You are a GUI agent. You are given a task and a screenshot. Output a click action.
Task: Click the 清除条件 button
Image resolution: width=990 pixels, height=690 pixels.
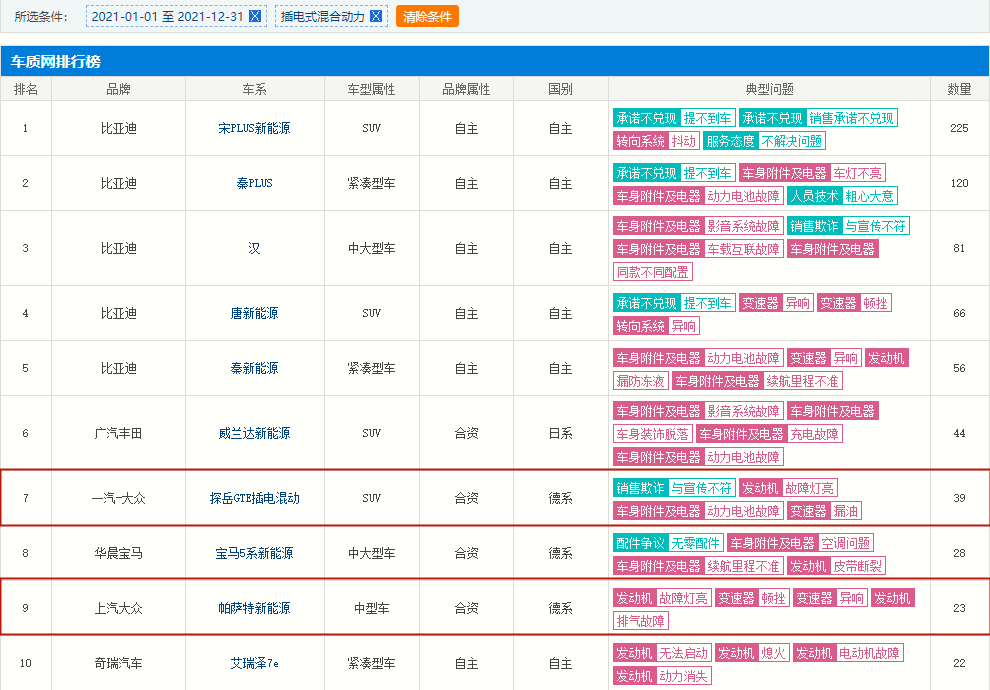pyautogui.click(x=427, y=16)
